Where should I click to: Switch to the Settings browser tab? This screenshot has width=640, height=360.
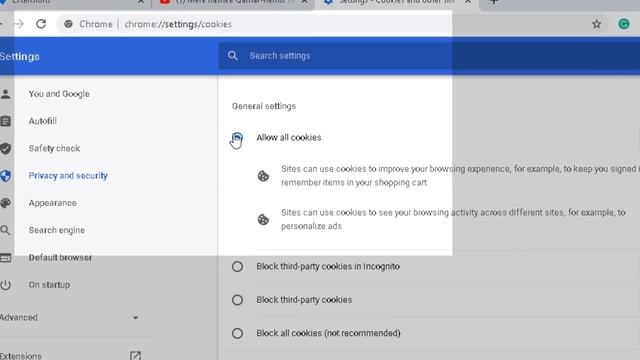coord(396,2)
